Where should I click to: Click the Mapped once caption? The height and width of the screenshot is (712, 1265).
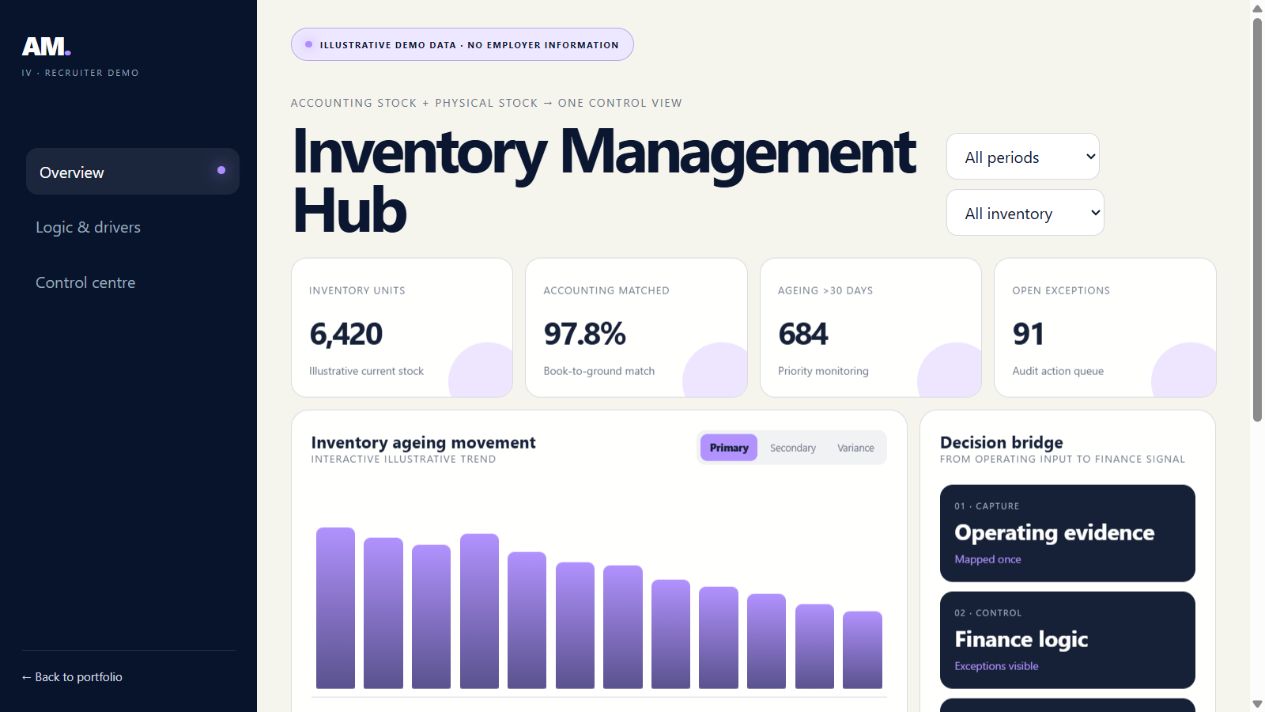(987, 559)
